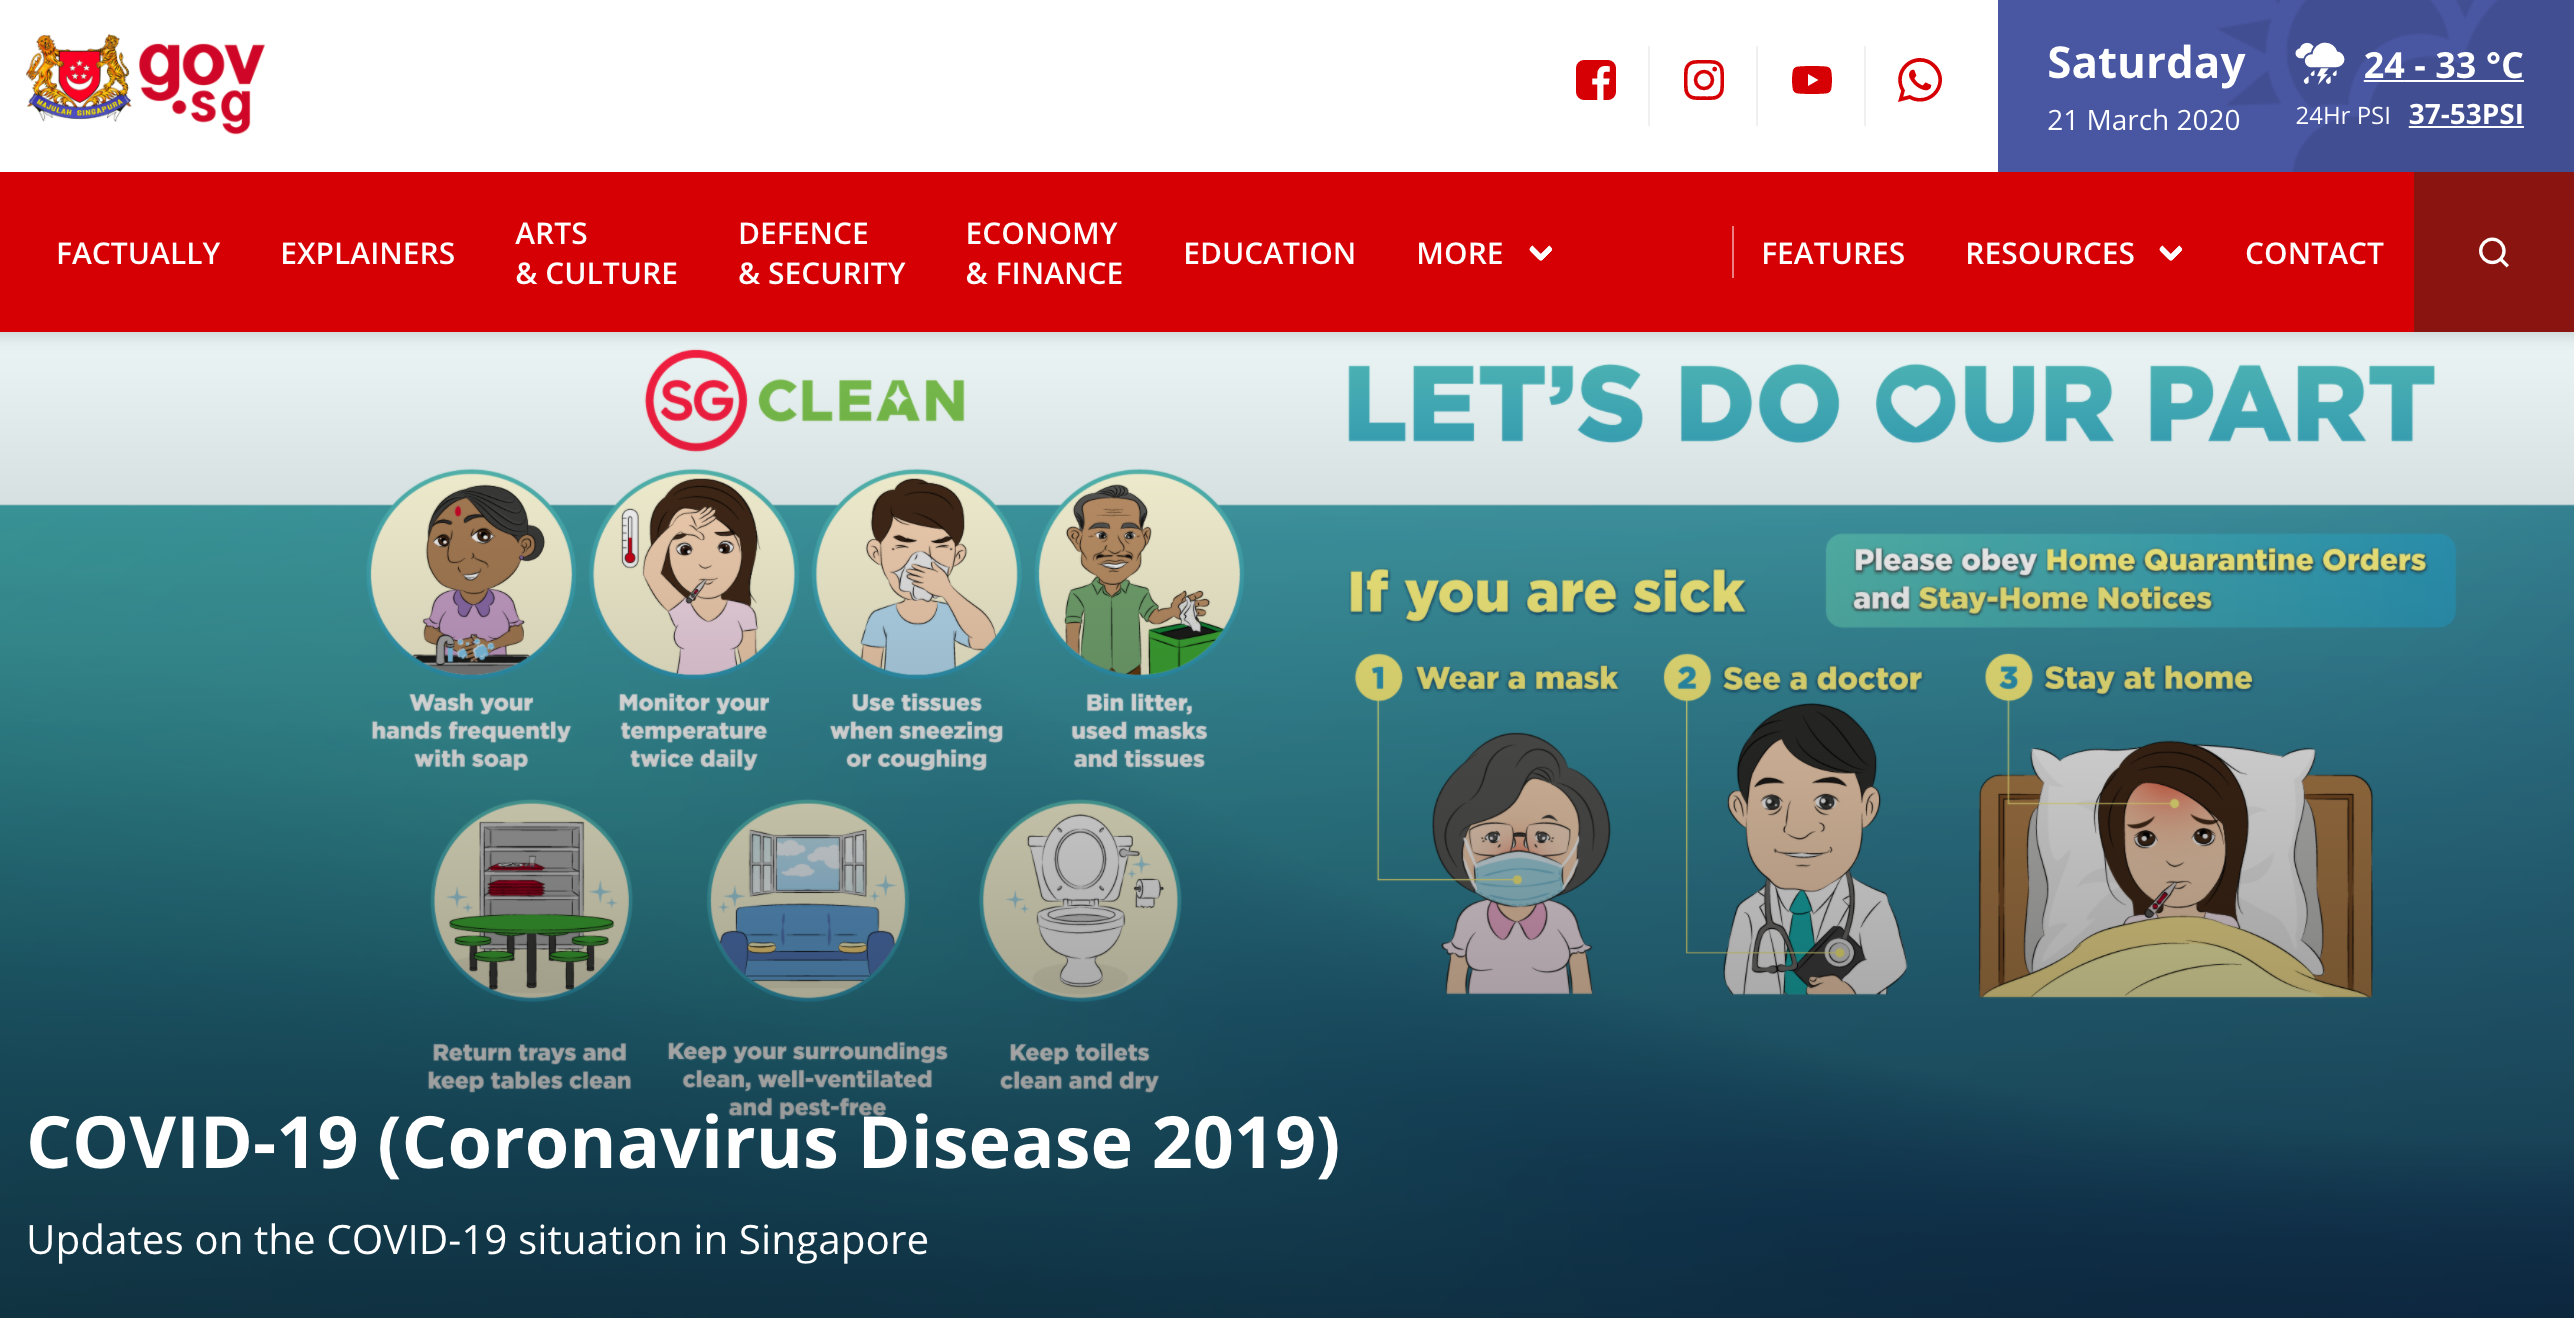Screen dimensions: 2574x1318
Task: Expand the RESOURCES dropdown chevron
Action: [2171, 253]
